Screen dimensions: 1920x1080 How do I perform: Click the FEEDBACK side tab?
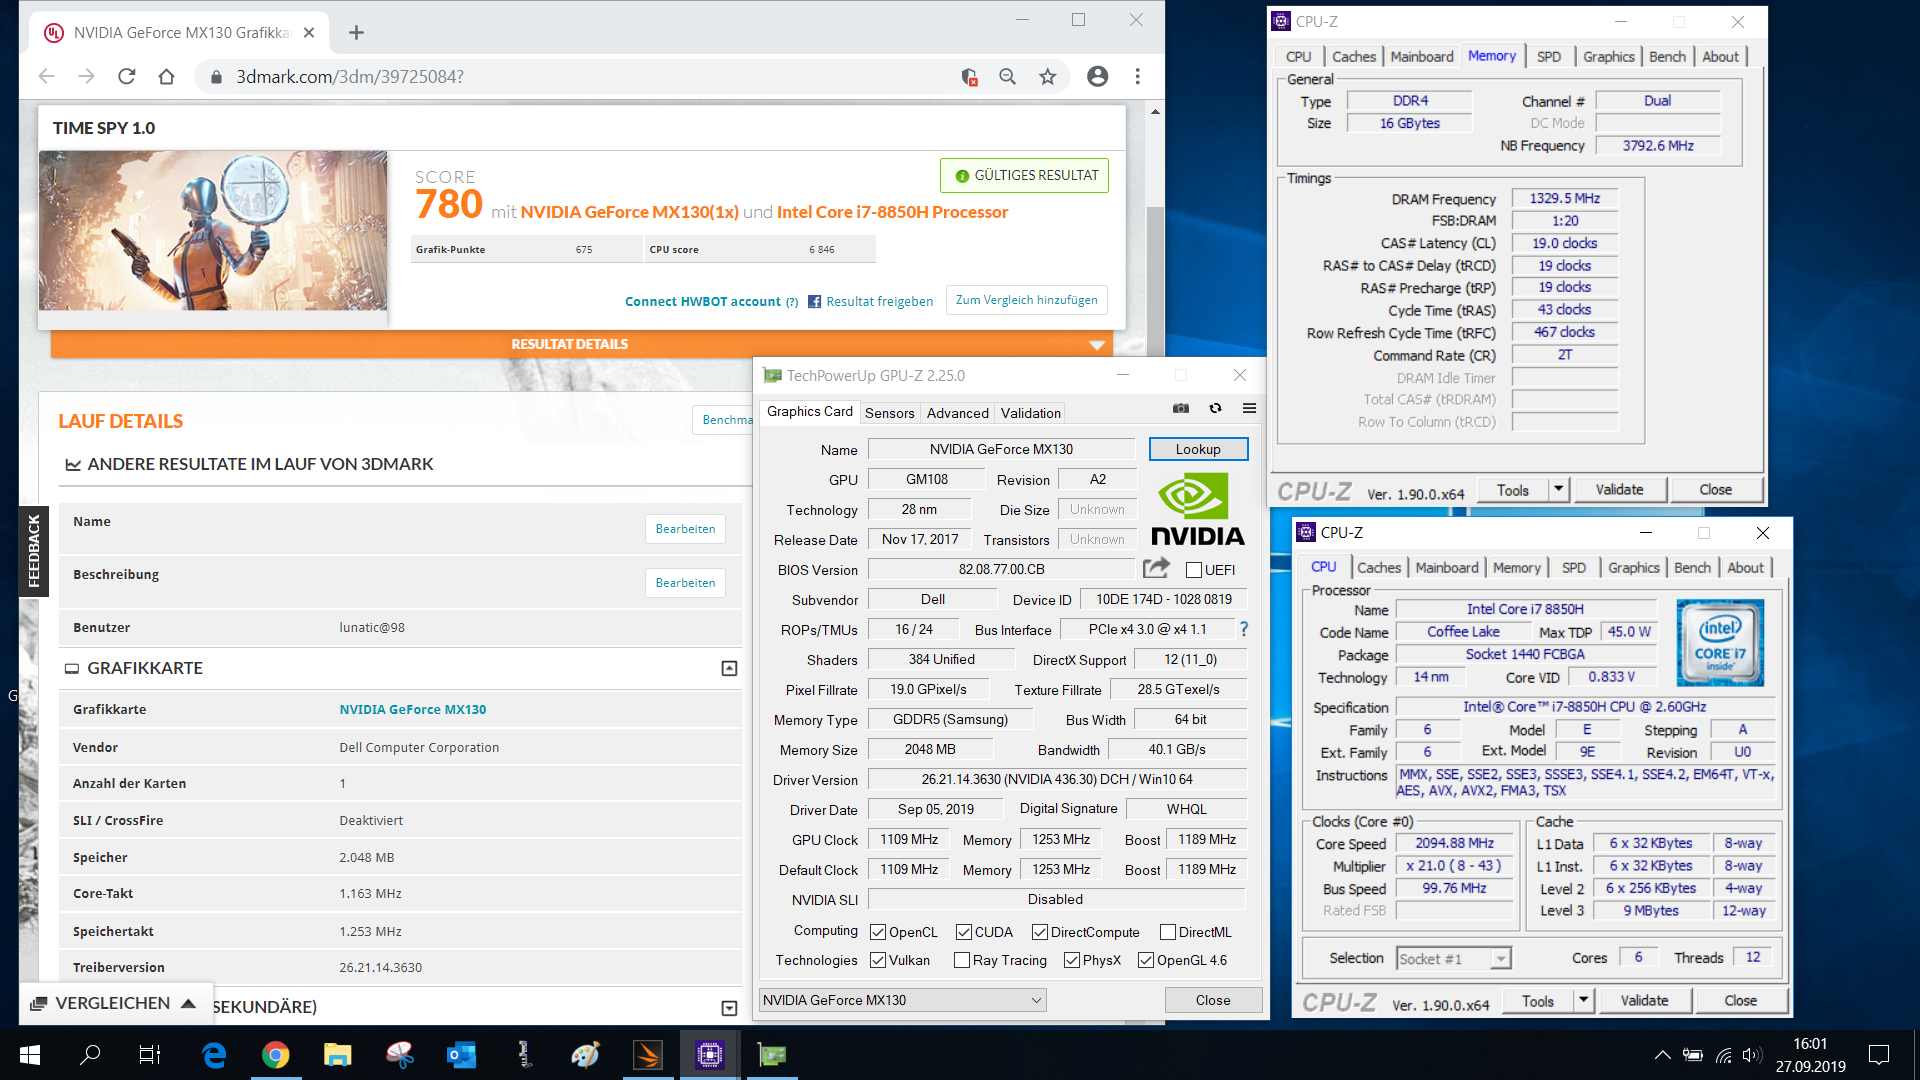click(x=34, y=551)
